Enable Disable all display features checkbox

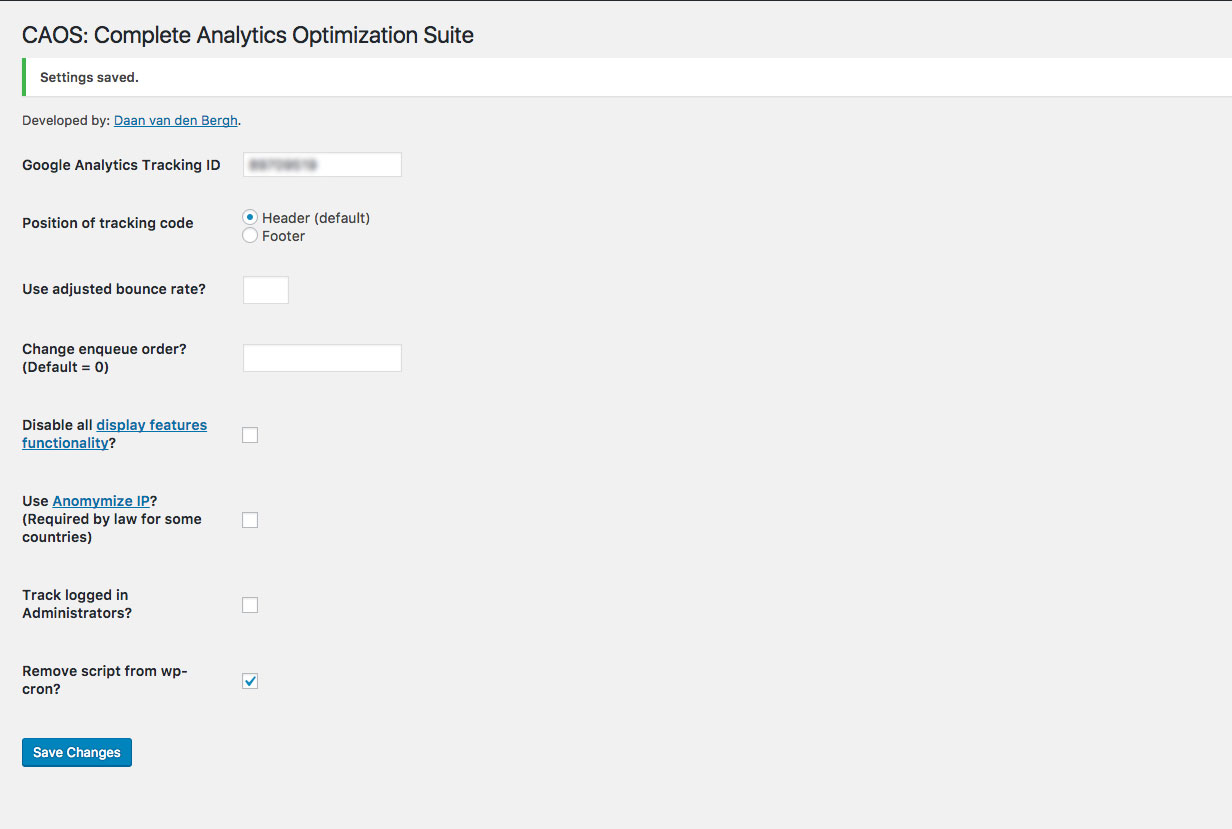250,435
